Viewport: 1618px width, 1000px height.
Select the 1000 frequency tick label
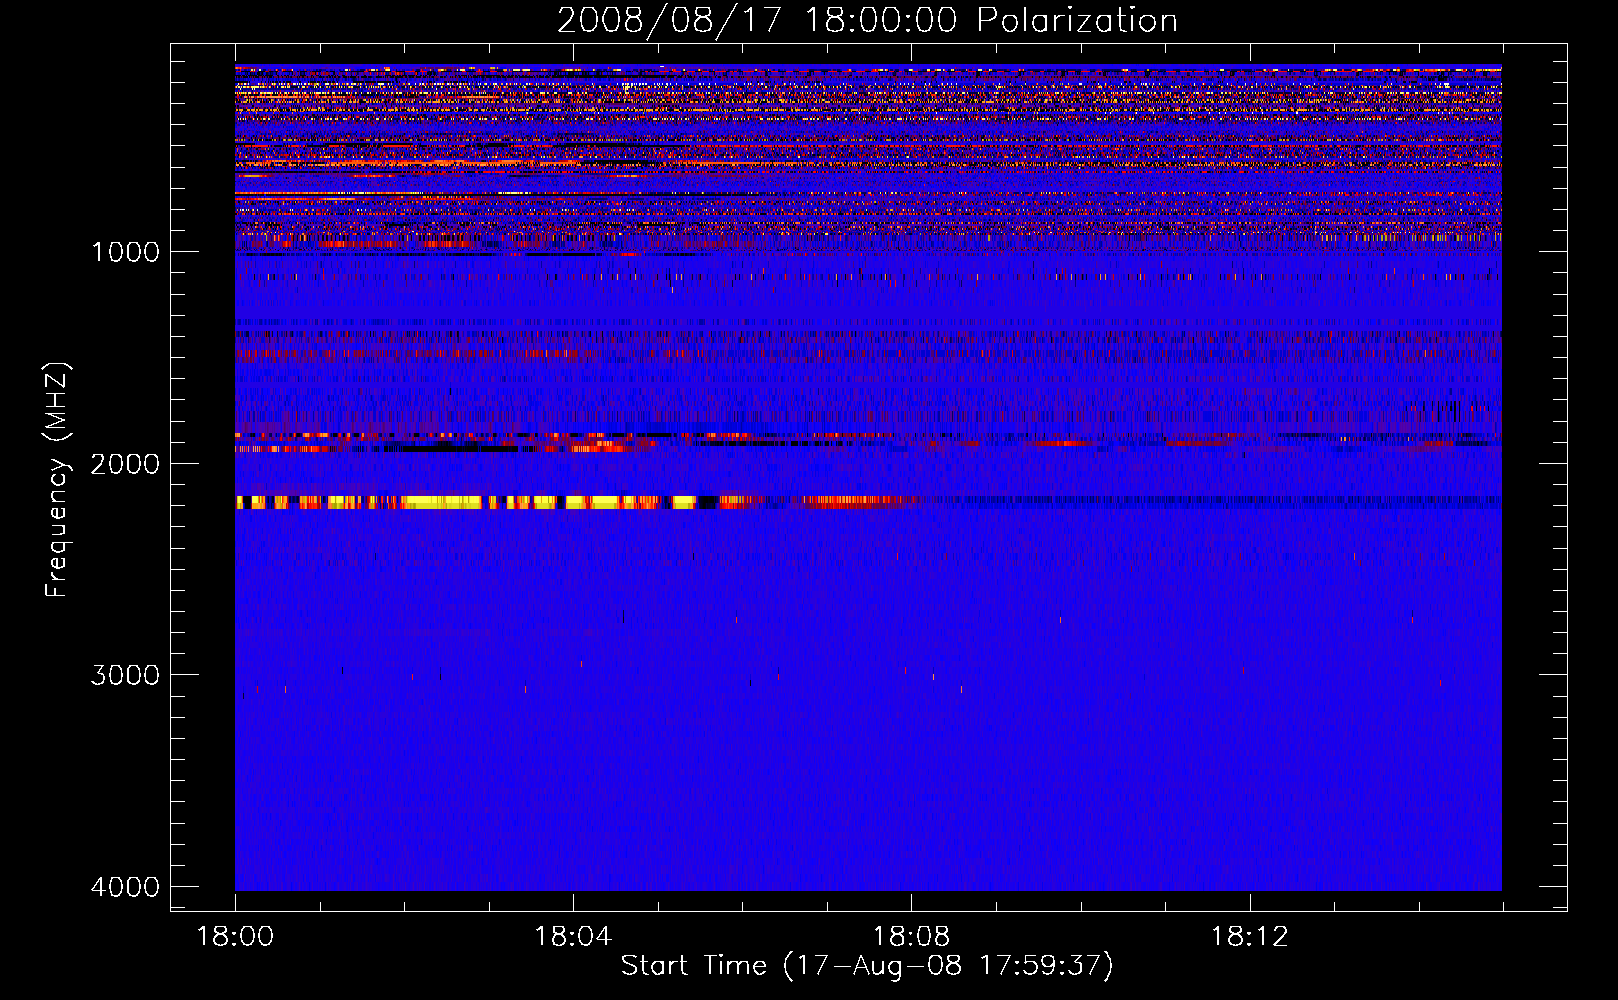pyautogui.click(x=125, y=252)
